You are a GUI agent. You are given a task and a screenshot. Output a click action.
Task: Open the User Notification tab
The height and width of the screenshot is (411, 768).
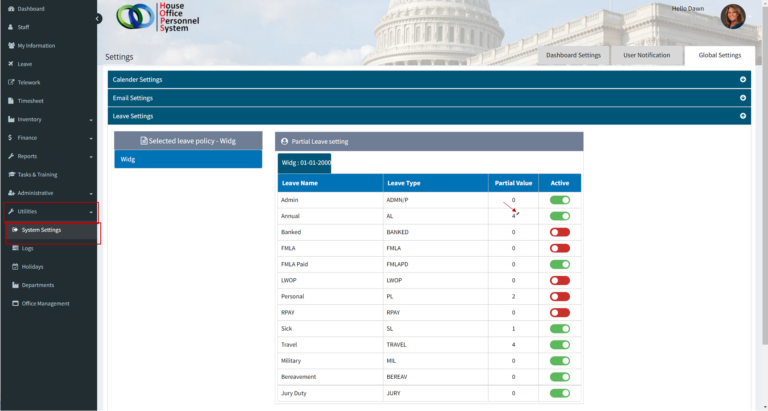click(x=646, y=55)
